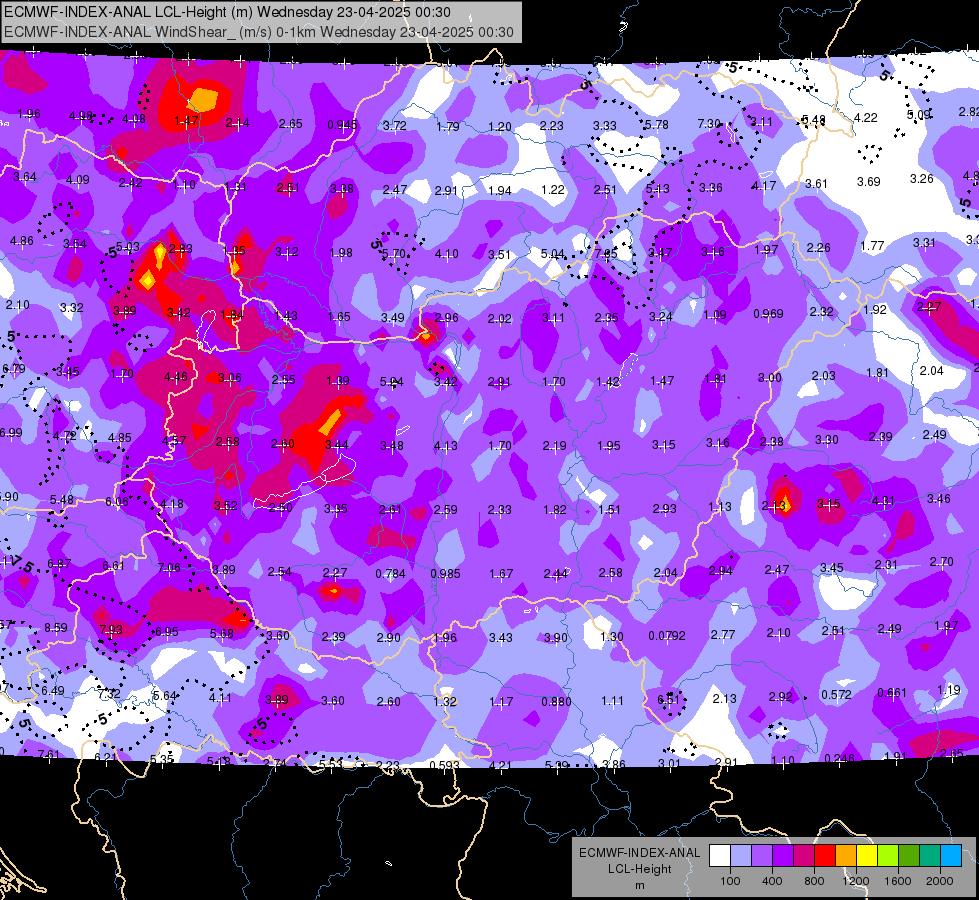Click the wind shear value 5.04
Viewport: 979px width, 900px height.
click(x=552, y=254)
